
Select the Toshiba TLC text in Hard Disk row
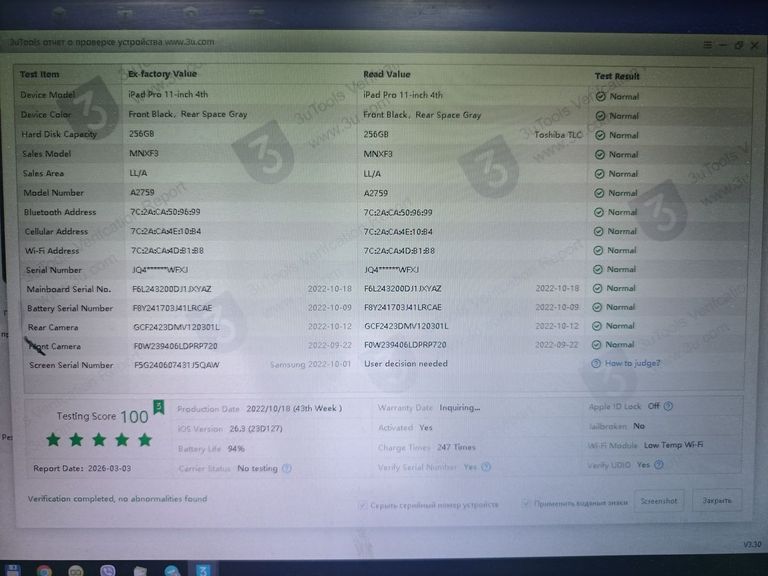558,135
